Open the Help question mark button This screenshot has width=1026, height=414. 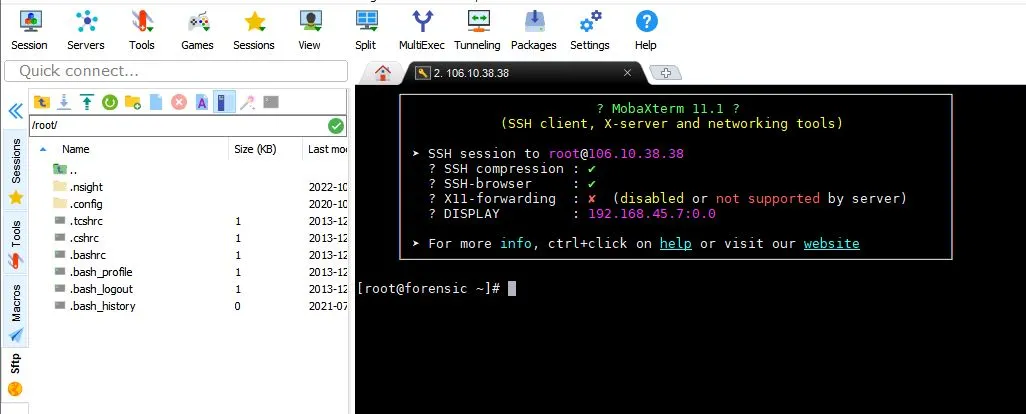(646, 31)
